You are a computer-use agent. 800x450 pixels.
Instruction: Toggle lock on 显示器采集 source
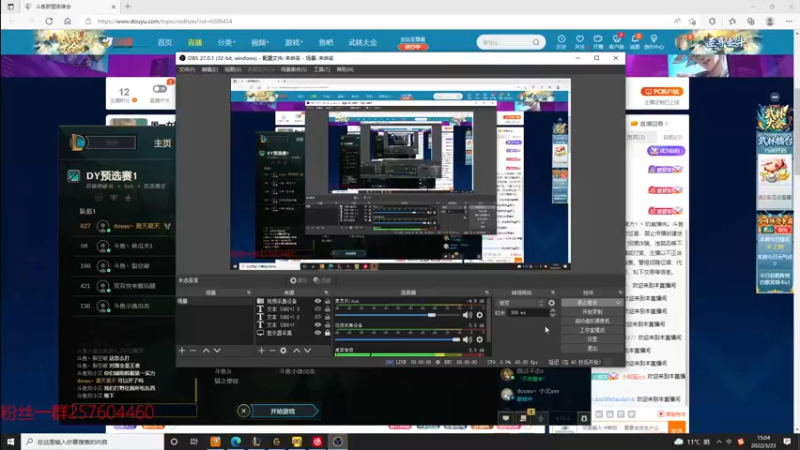pyautogui.click(x=328, y=333)
